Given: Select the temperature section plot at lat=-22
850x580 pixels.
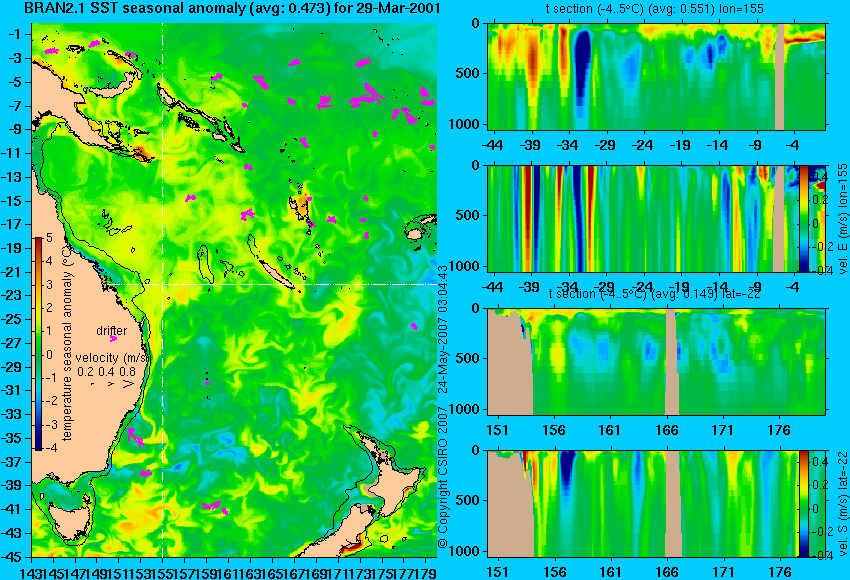Looking at the screenshot, I should (656, 362).
